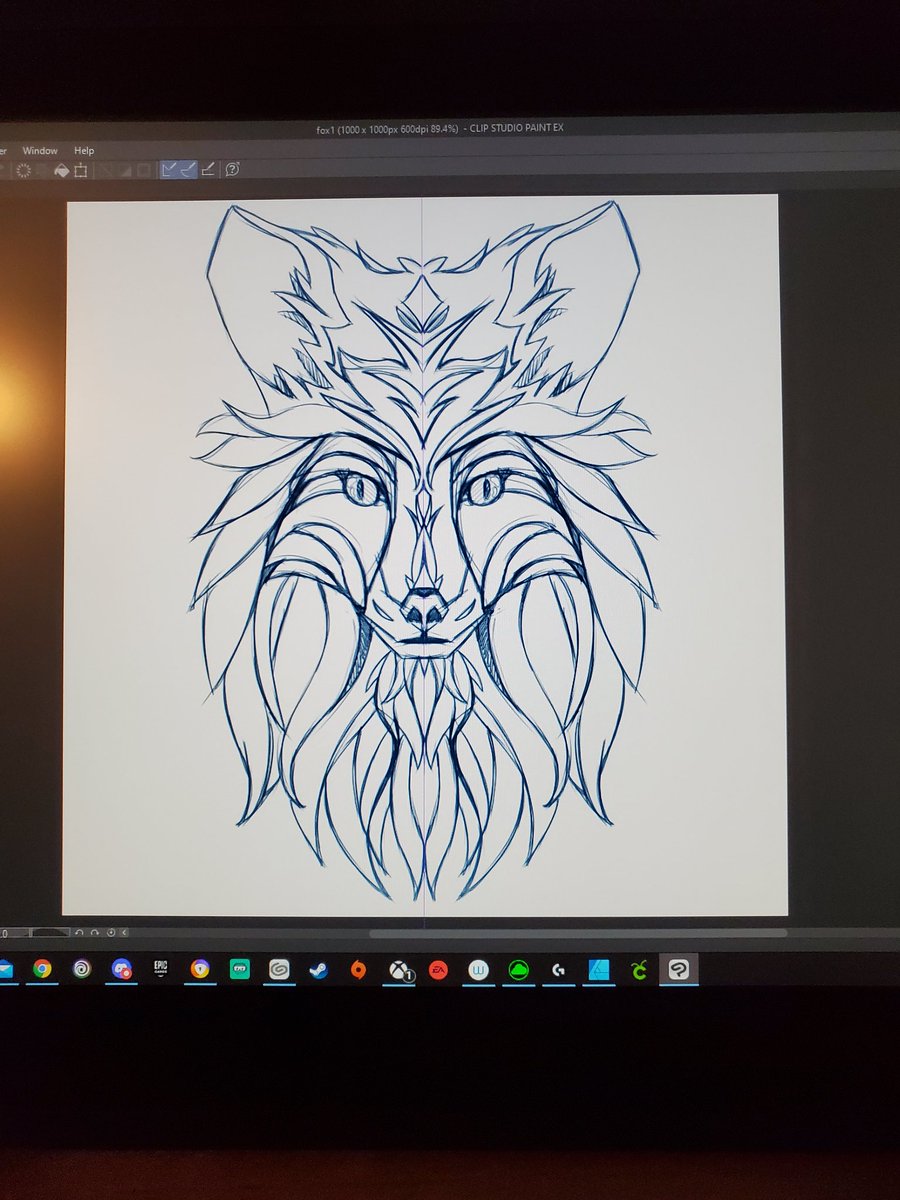Screen dimensions: 900x1200
Task: Open Clip Studio Paint support icon
Action: [x=232, y=169]
